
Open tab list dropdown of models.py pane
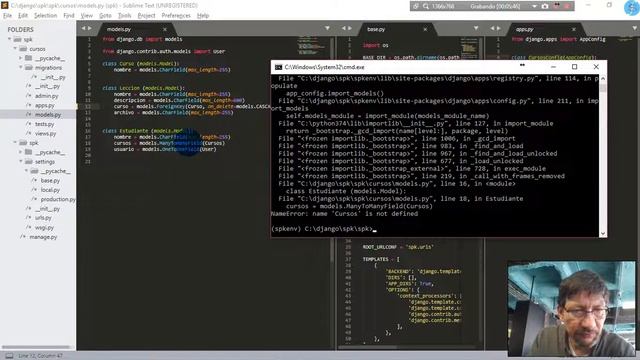(x=327, y=29)
